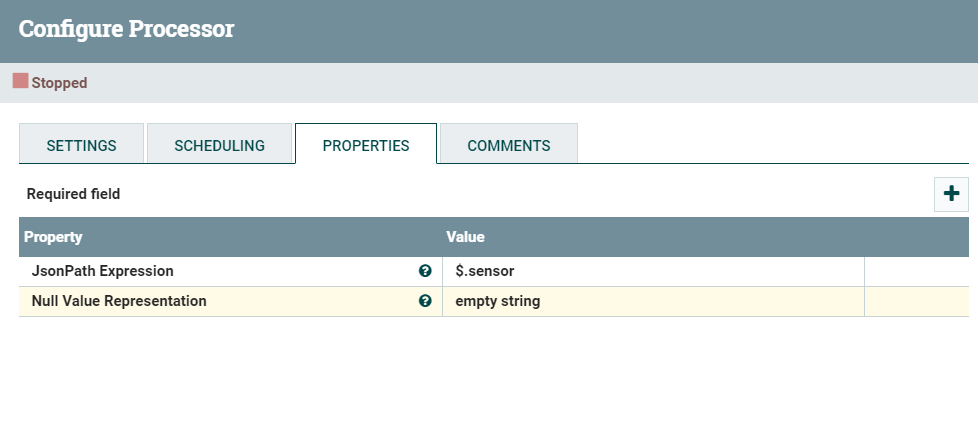Click the Required field label

(73, 194)
